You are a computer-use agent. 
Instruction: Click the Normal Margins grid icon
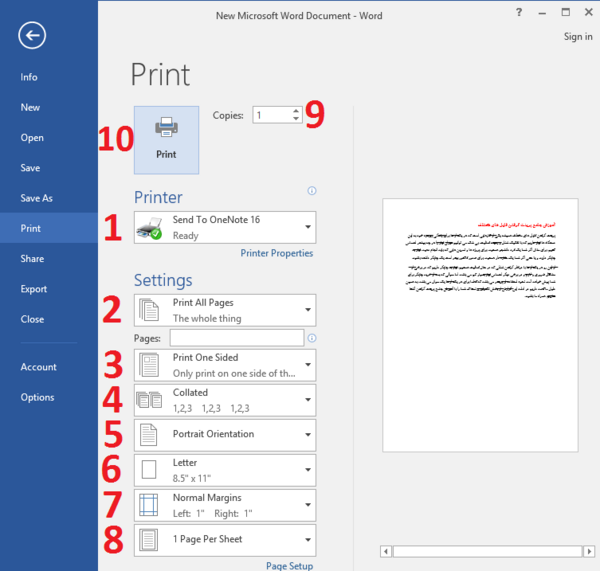click(148, 505)
